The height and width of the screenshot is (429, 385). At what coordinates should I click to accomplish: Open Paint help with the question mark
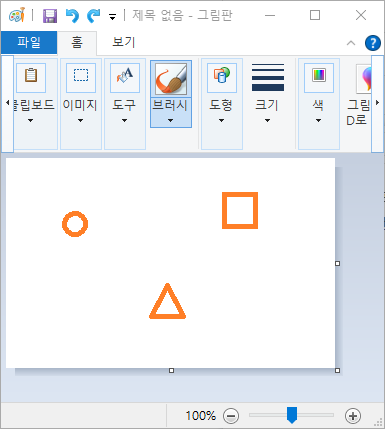point(373,43)
